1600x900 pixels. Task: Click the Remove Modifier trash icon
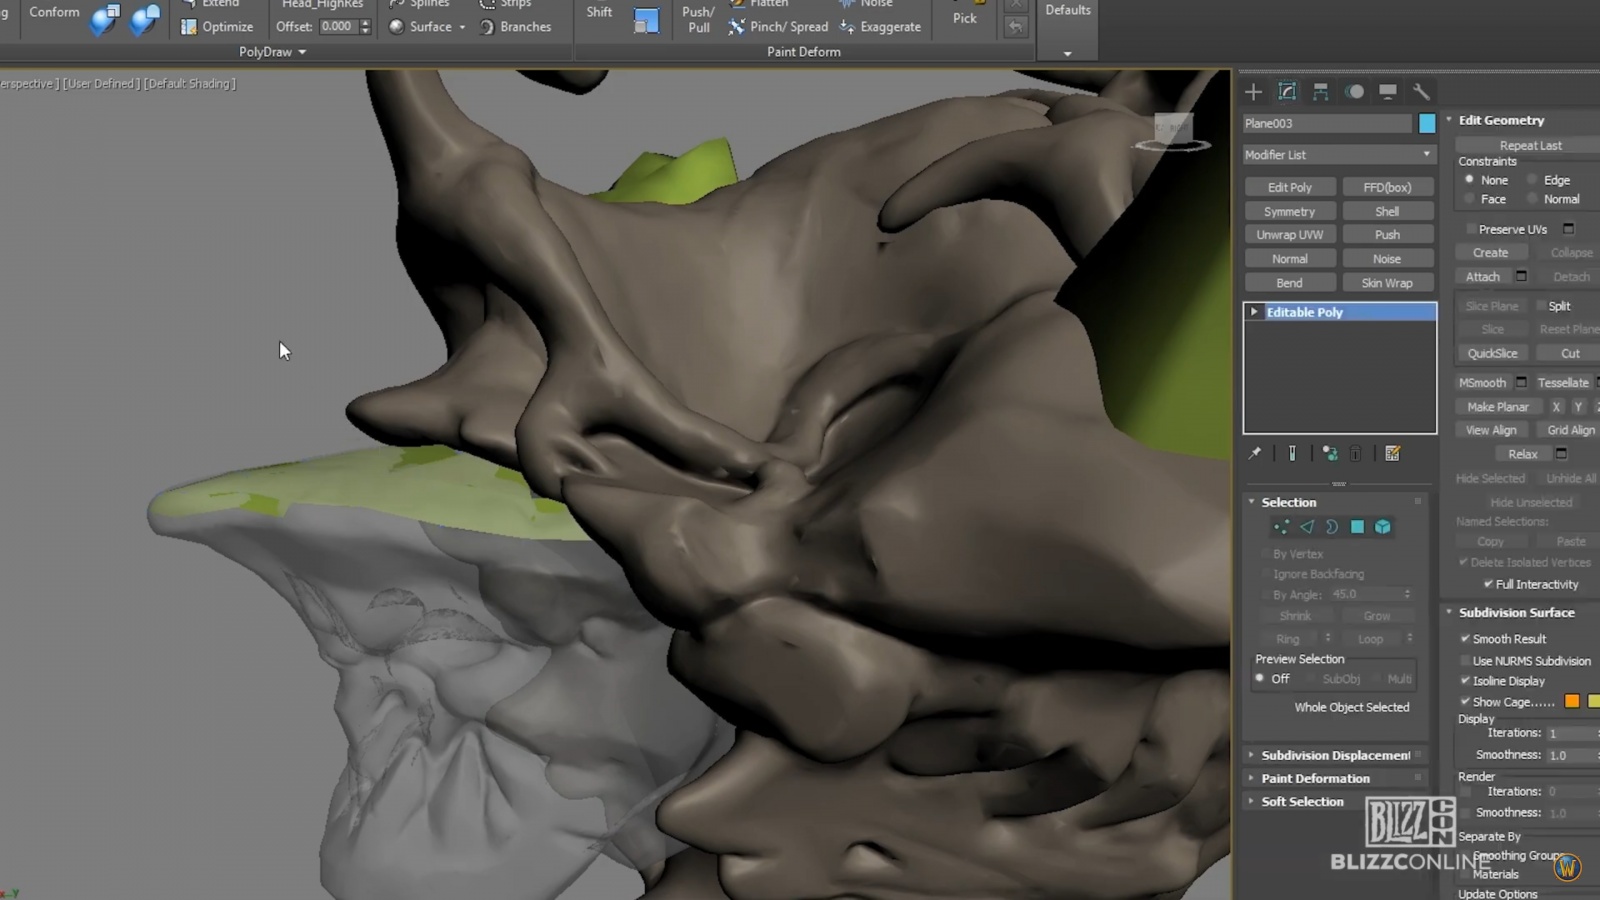1356,453
